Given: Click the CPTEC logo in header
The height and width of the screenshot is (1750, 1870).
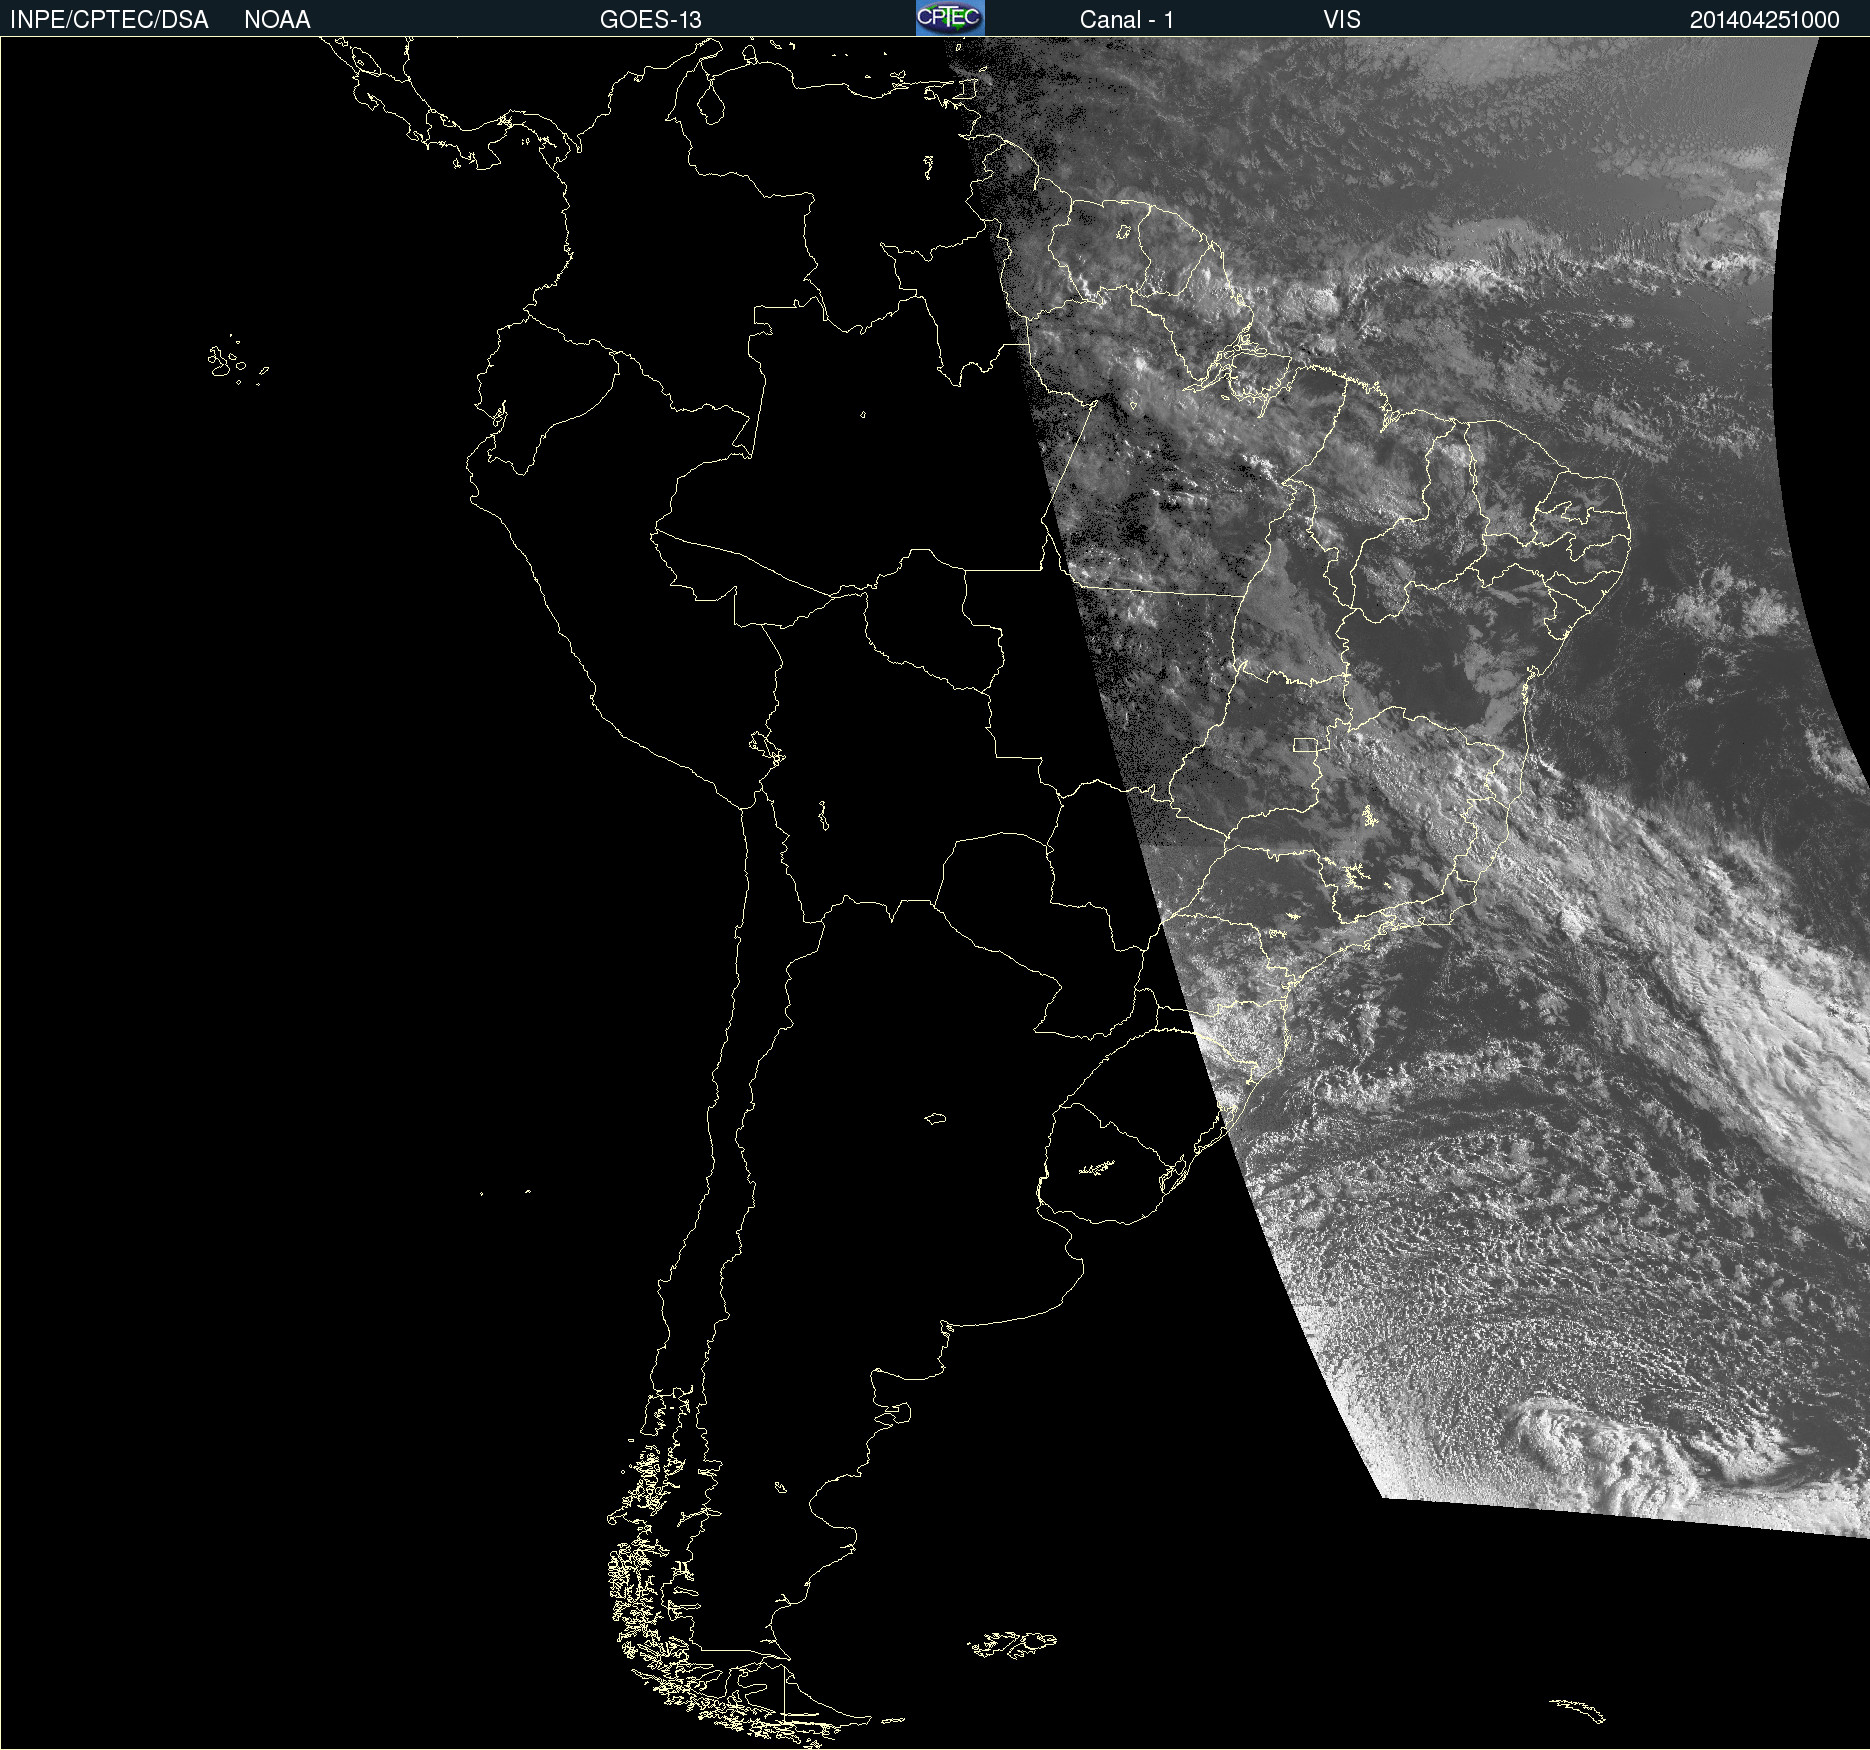Looking at the screenshot, I should [x=950, y=18].
